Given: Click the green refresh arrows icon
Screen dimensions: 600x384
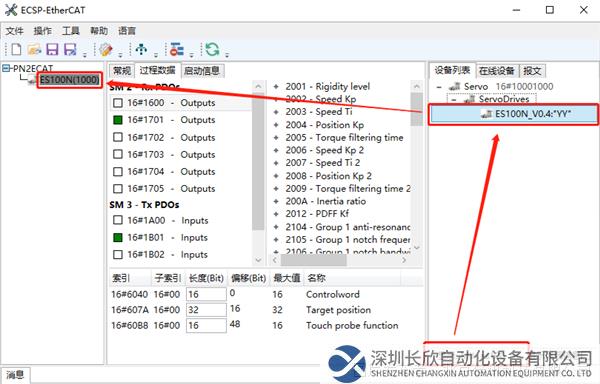Looking at the screenshot, I should tap(212, 50).
